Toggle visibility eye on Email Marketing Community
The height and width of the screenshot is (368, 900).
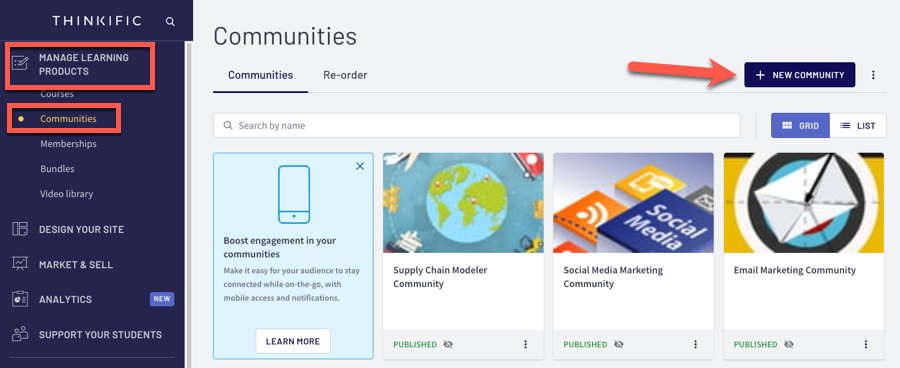tap(789, 344)
